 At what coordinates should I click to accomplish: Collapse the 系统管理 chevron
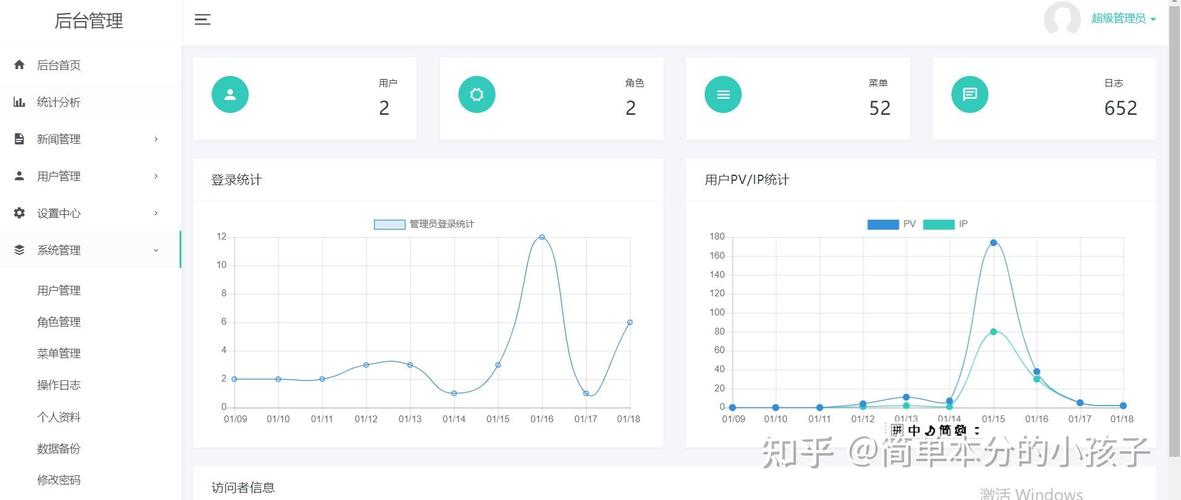(x=156, y=250)
